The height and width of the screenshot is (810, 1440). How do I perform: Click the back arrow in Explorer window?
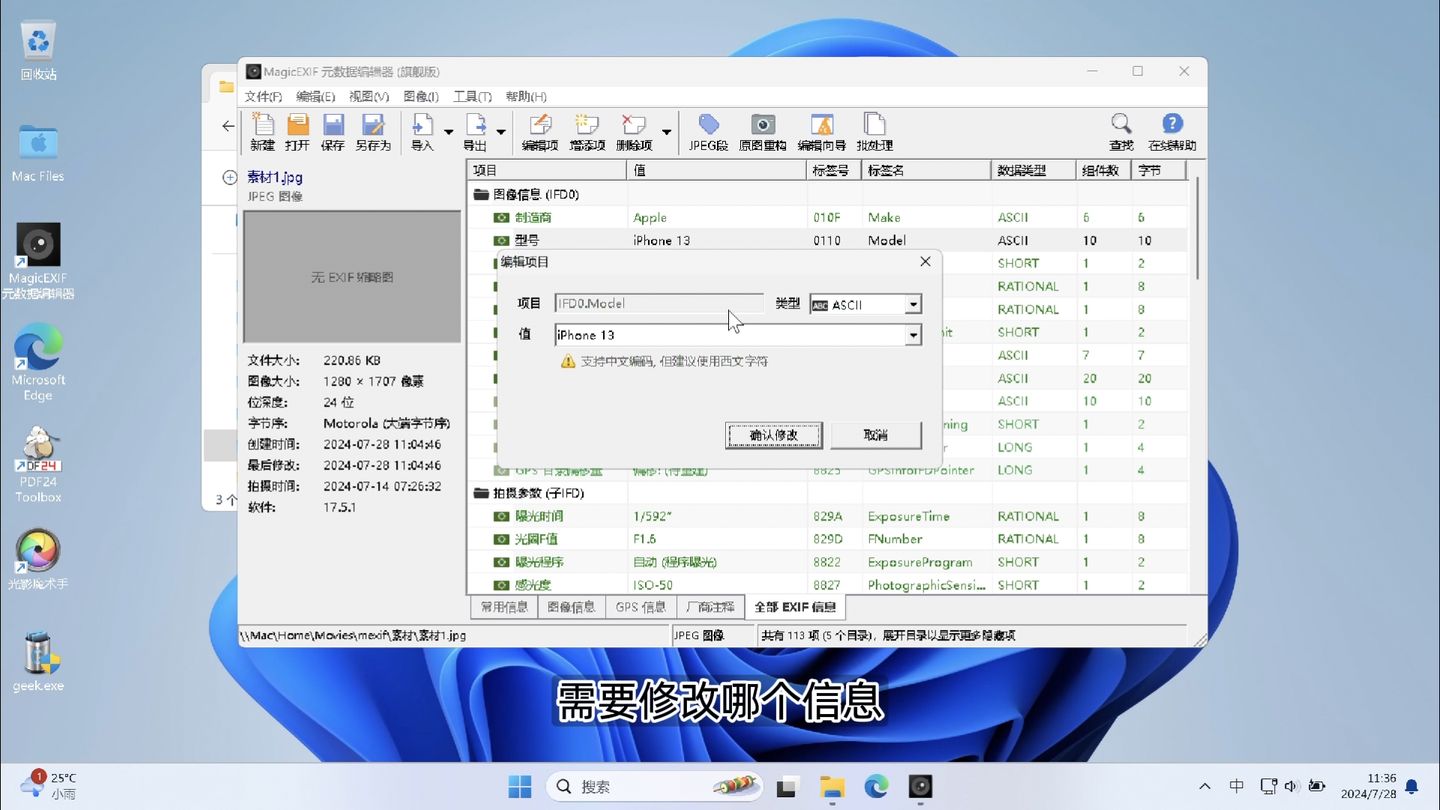[x=228, y=126]
